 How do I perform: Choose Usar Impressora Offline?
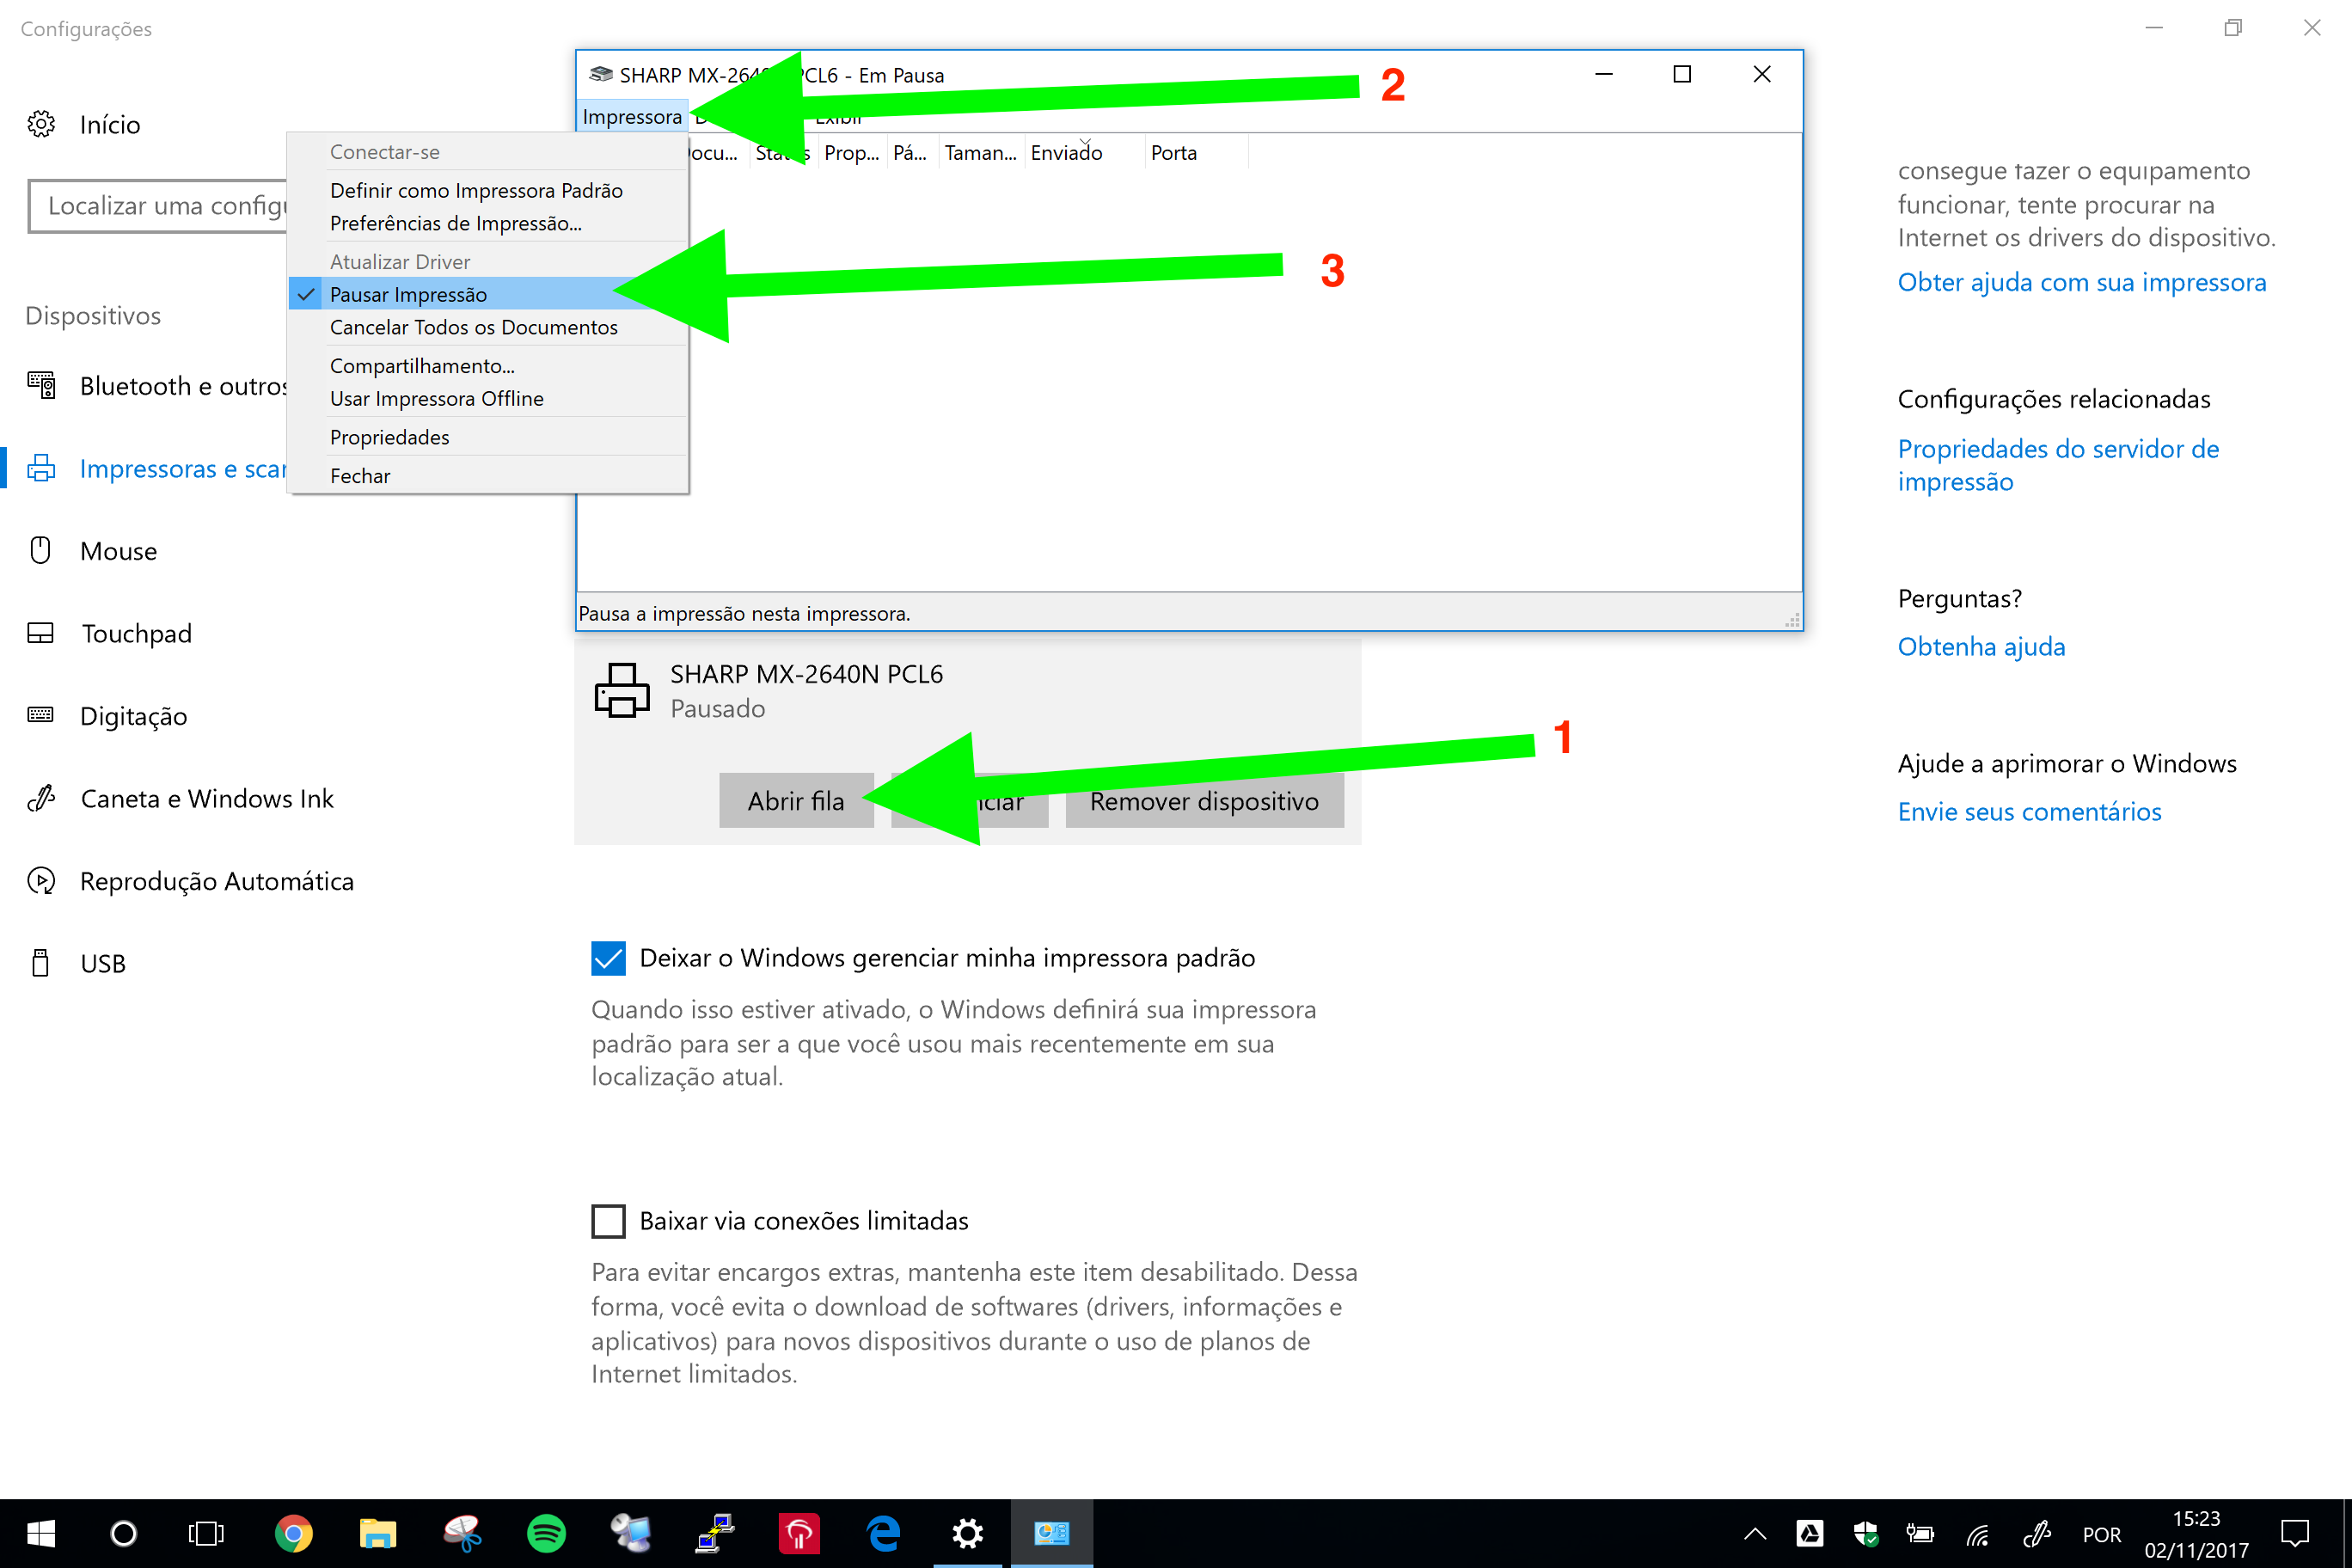pos(436,398)
